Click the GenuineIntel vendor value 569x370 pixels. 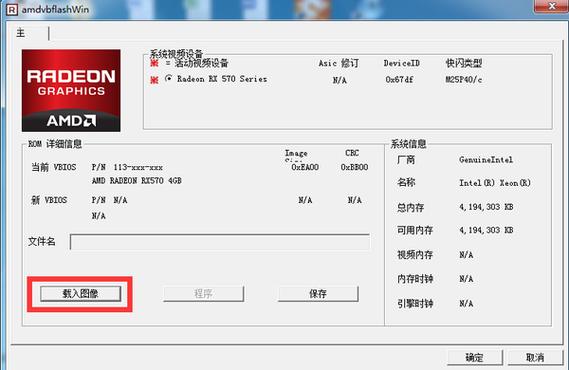pos(486,160)
